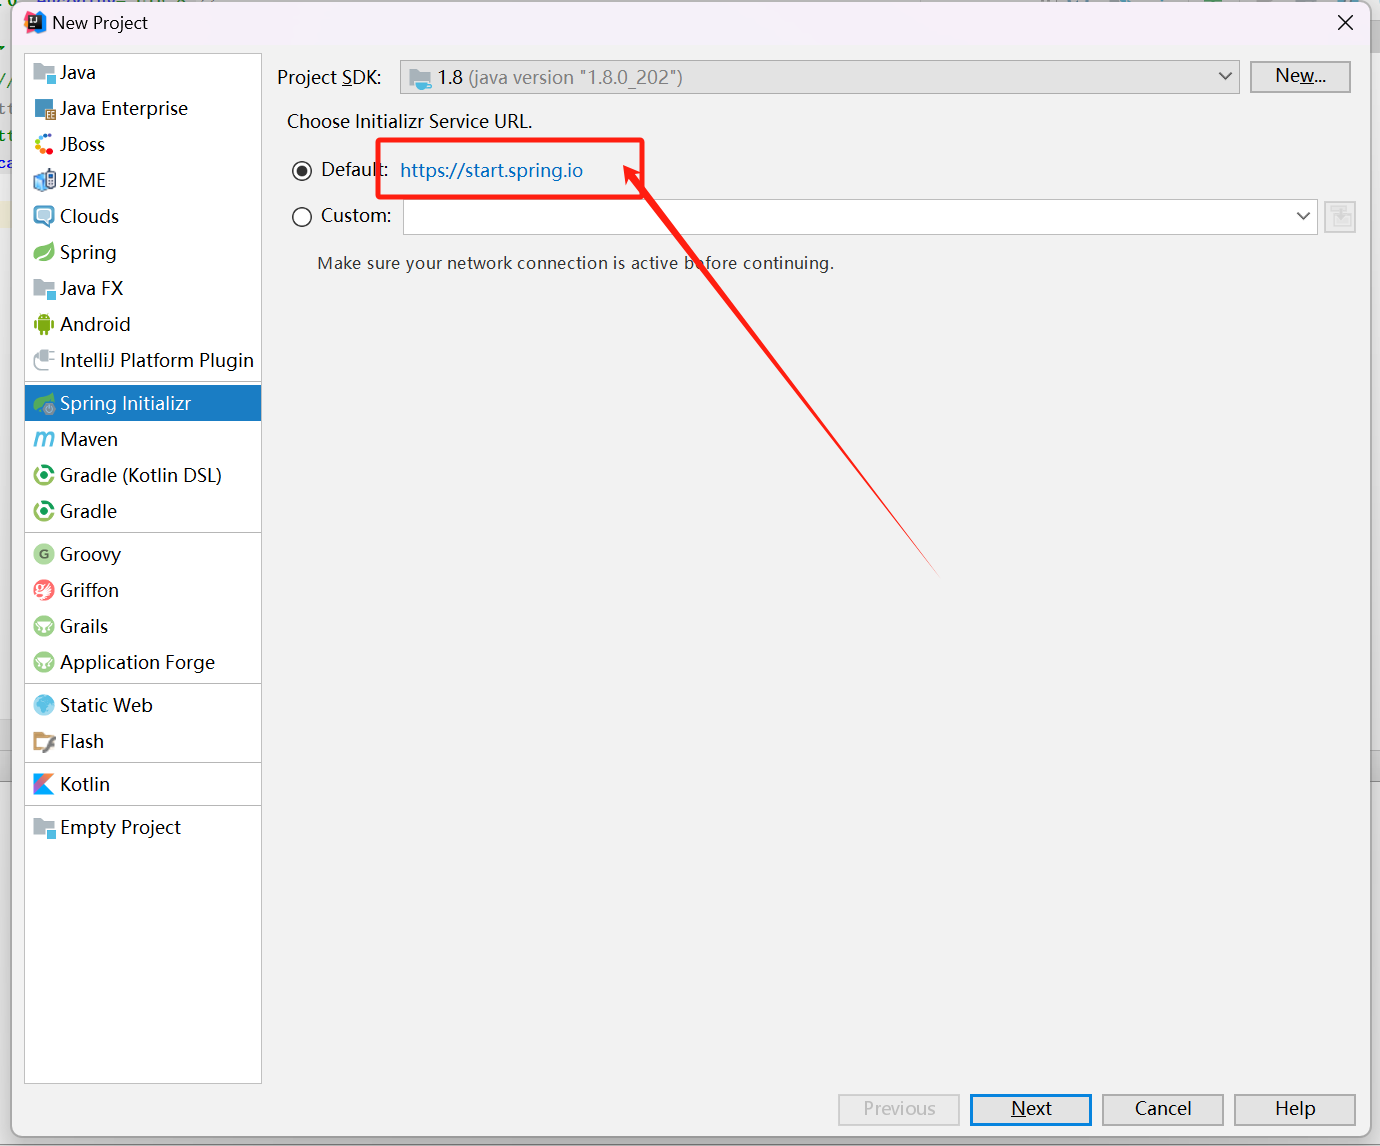Expand the Custom URL dropdown arrow
The width and height of the screenshot is (1380, 1146).
(1303, 216)
